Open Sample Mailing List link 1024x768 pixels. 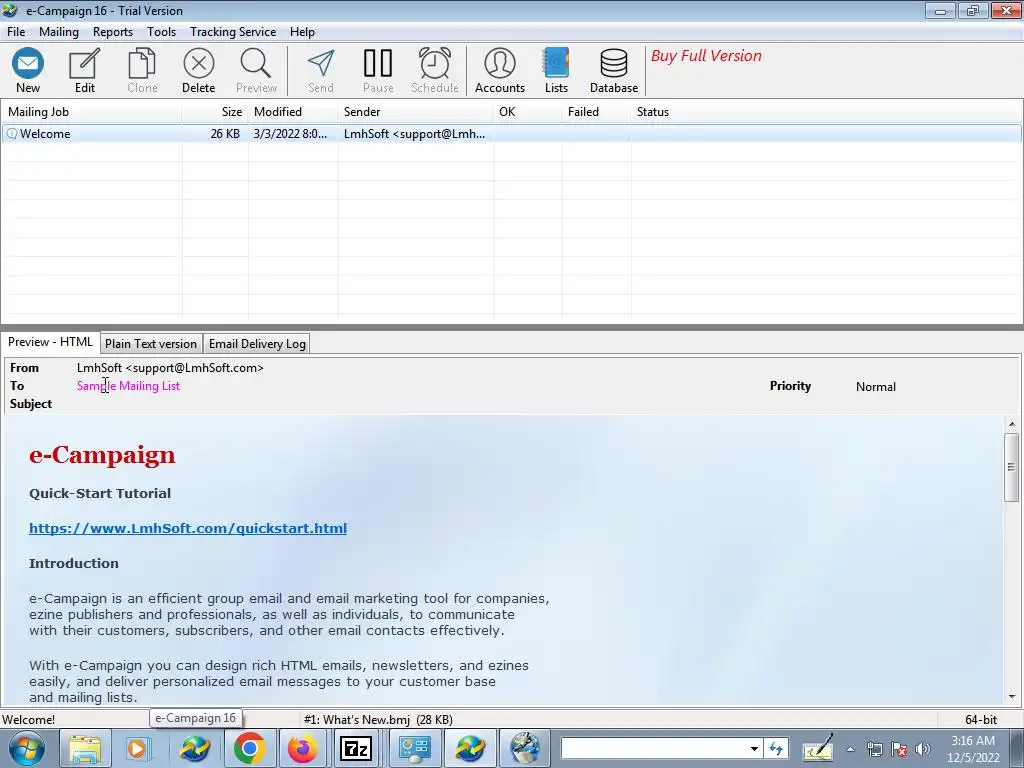click(128, 386)
